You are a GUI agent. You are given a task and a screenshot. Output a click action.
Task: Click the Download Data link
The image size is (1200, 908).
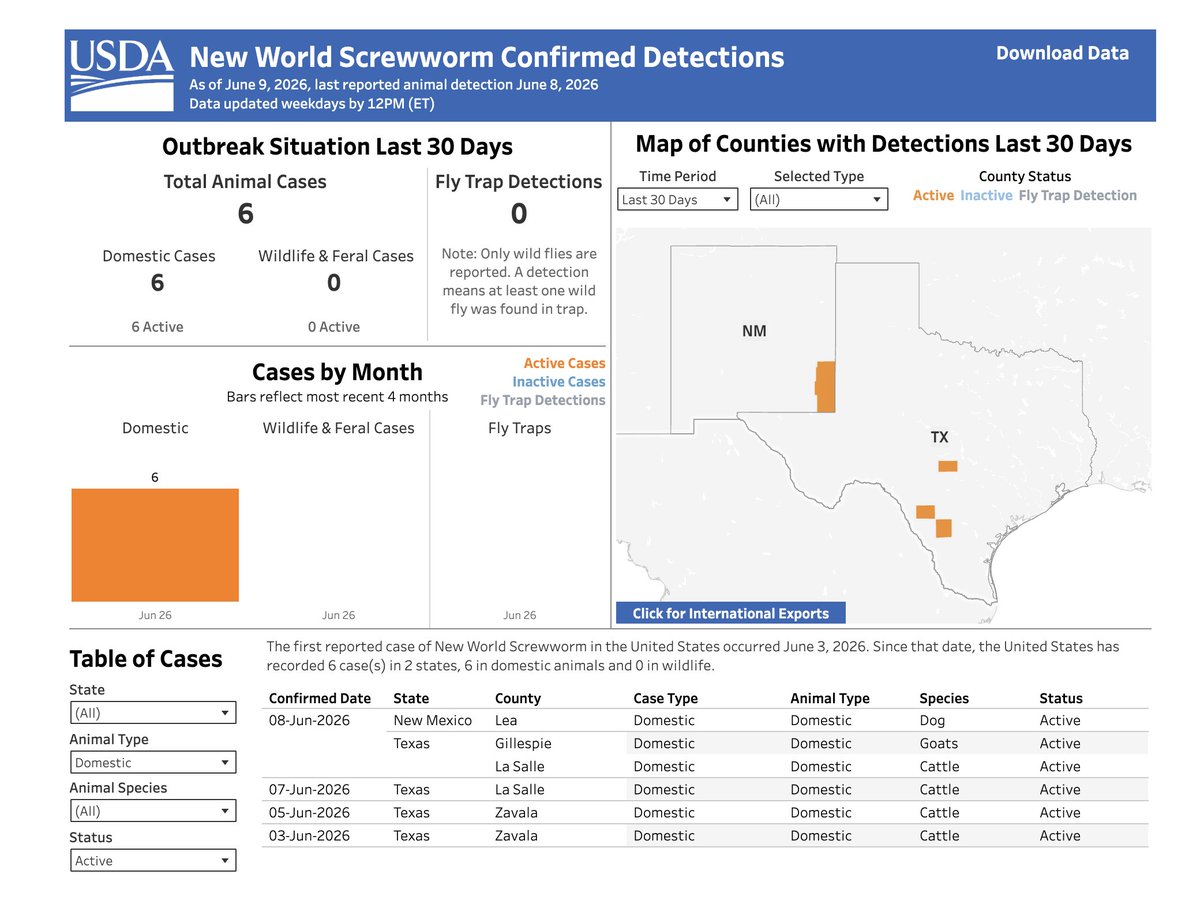point(1062,54)
